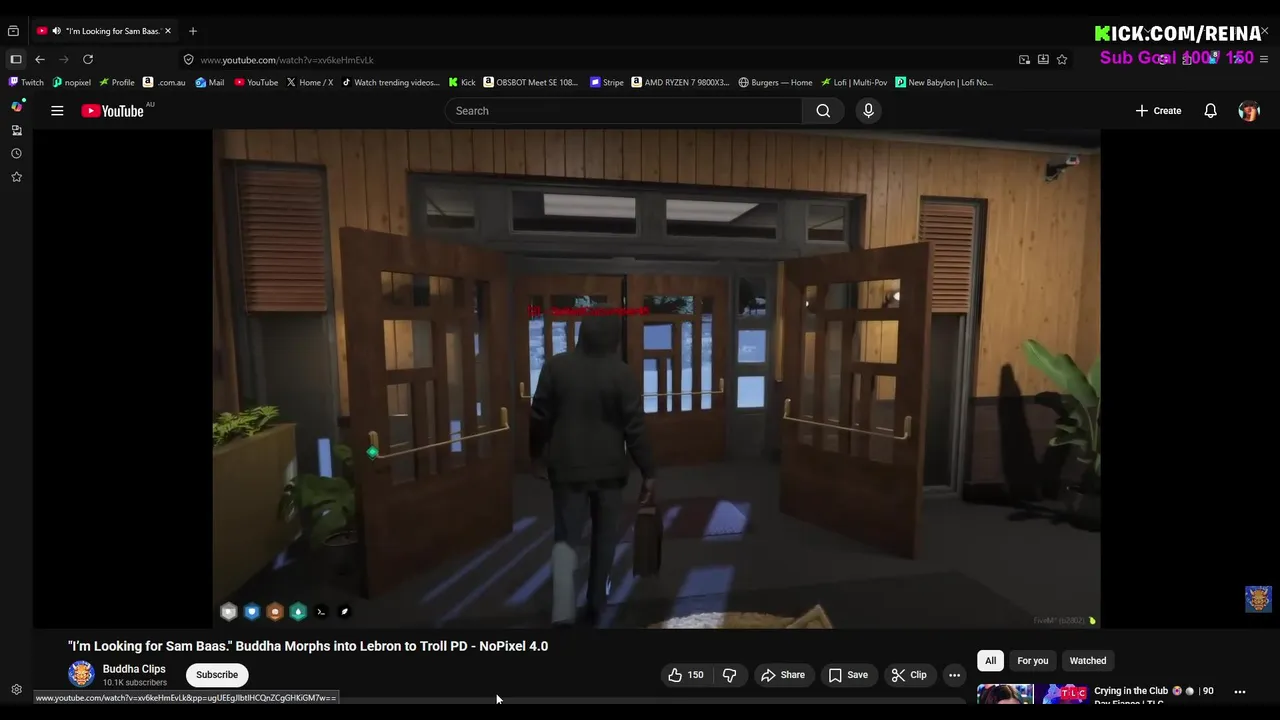Select the All recommendations chip
The image size is (1280, 720).
pyautogui.click(x=990, y=661)
